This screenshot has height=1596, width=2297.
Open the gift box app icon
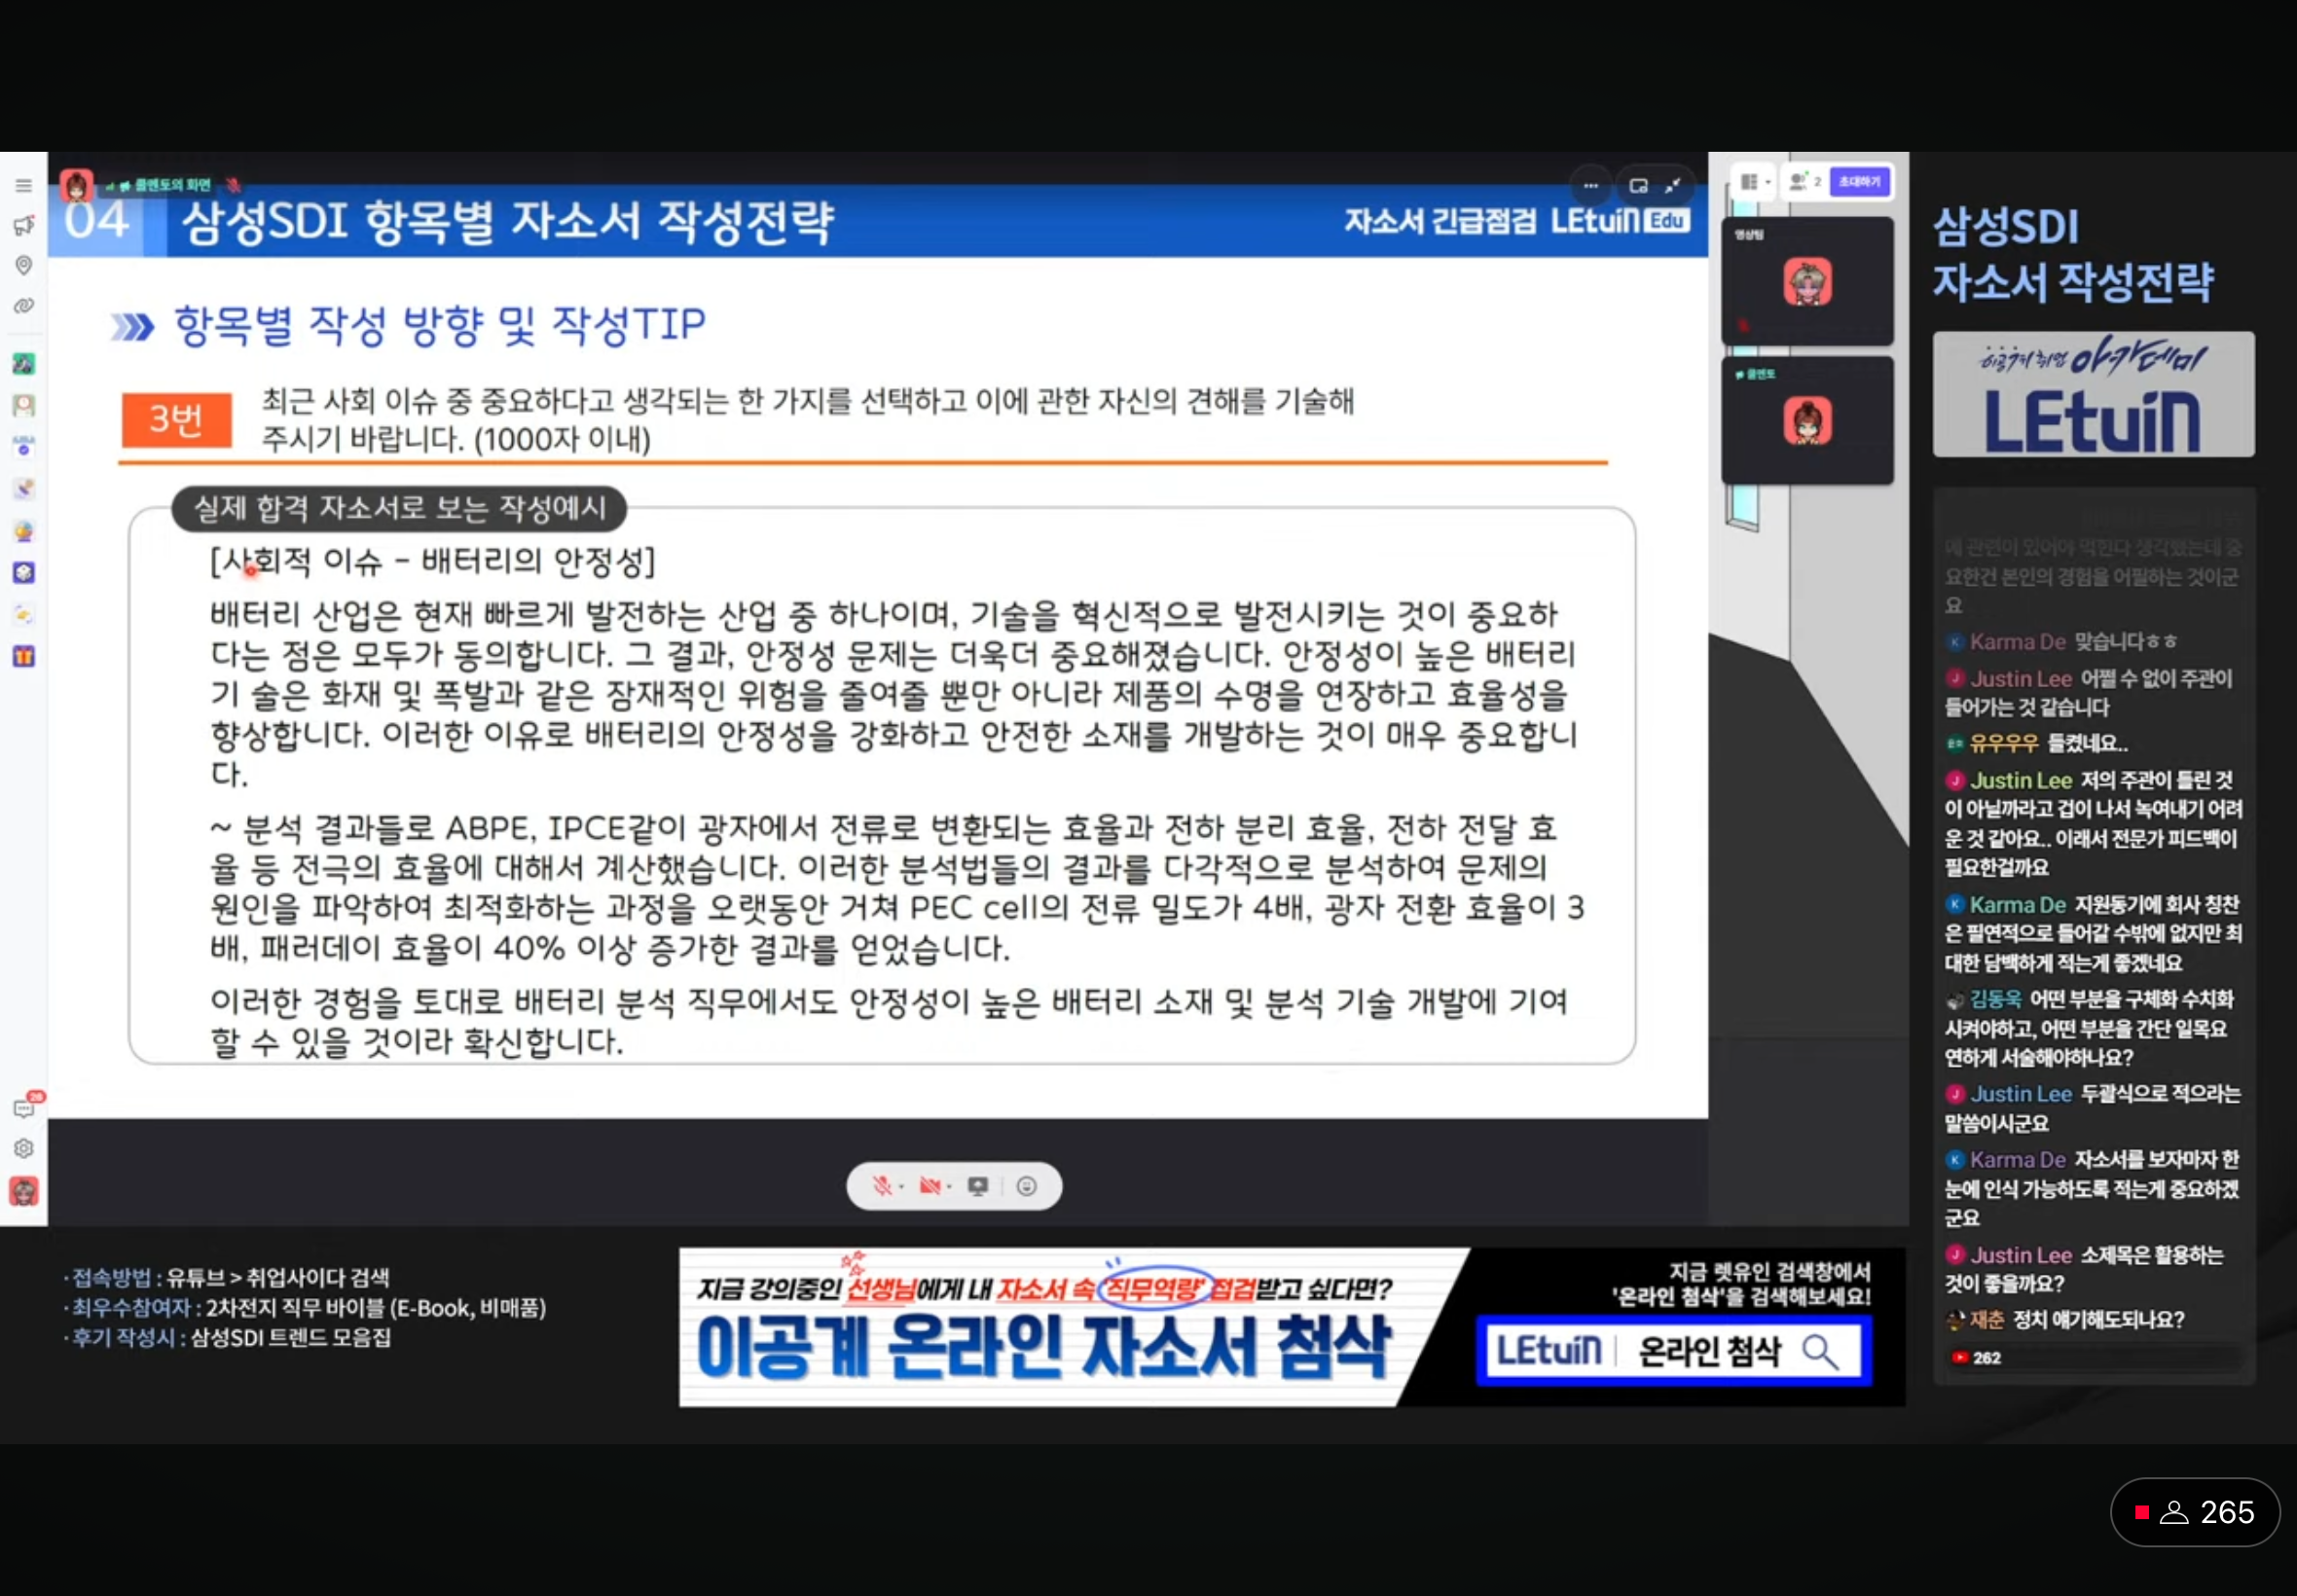(23, 657)
